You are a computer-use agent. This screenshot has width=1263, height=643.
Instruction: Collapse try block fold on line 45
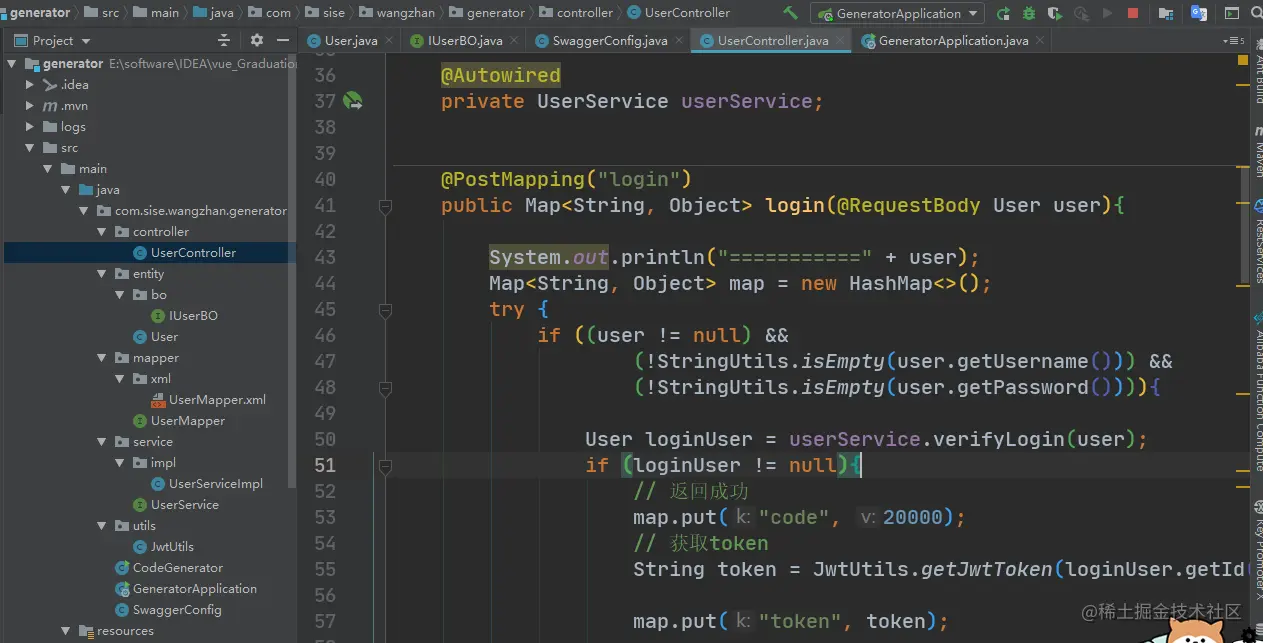tap(385, 310)
